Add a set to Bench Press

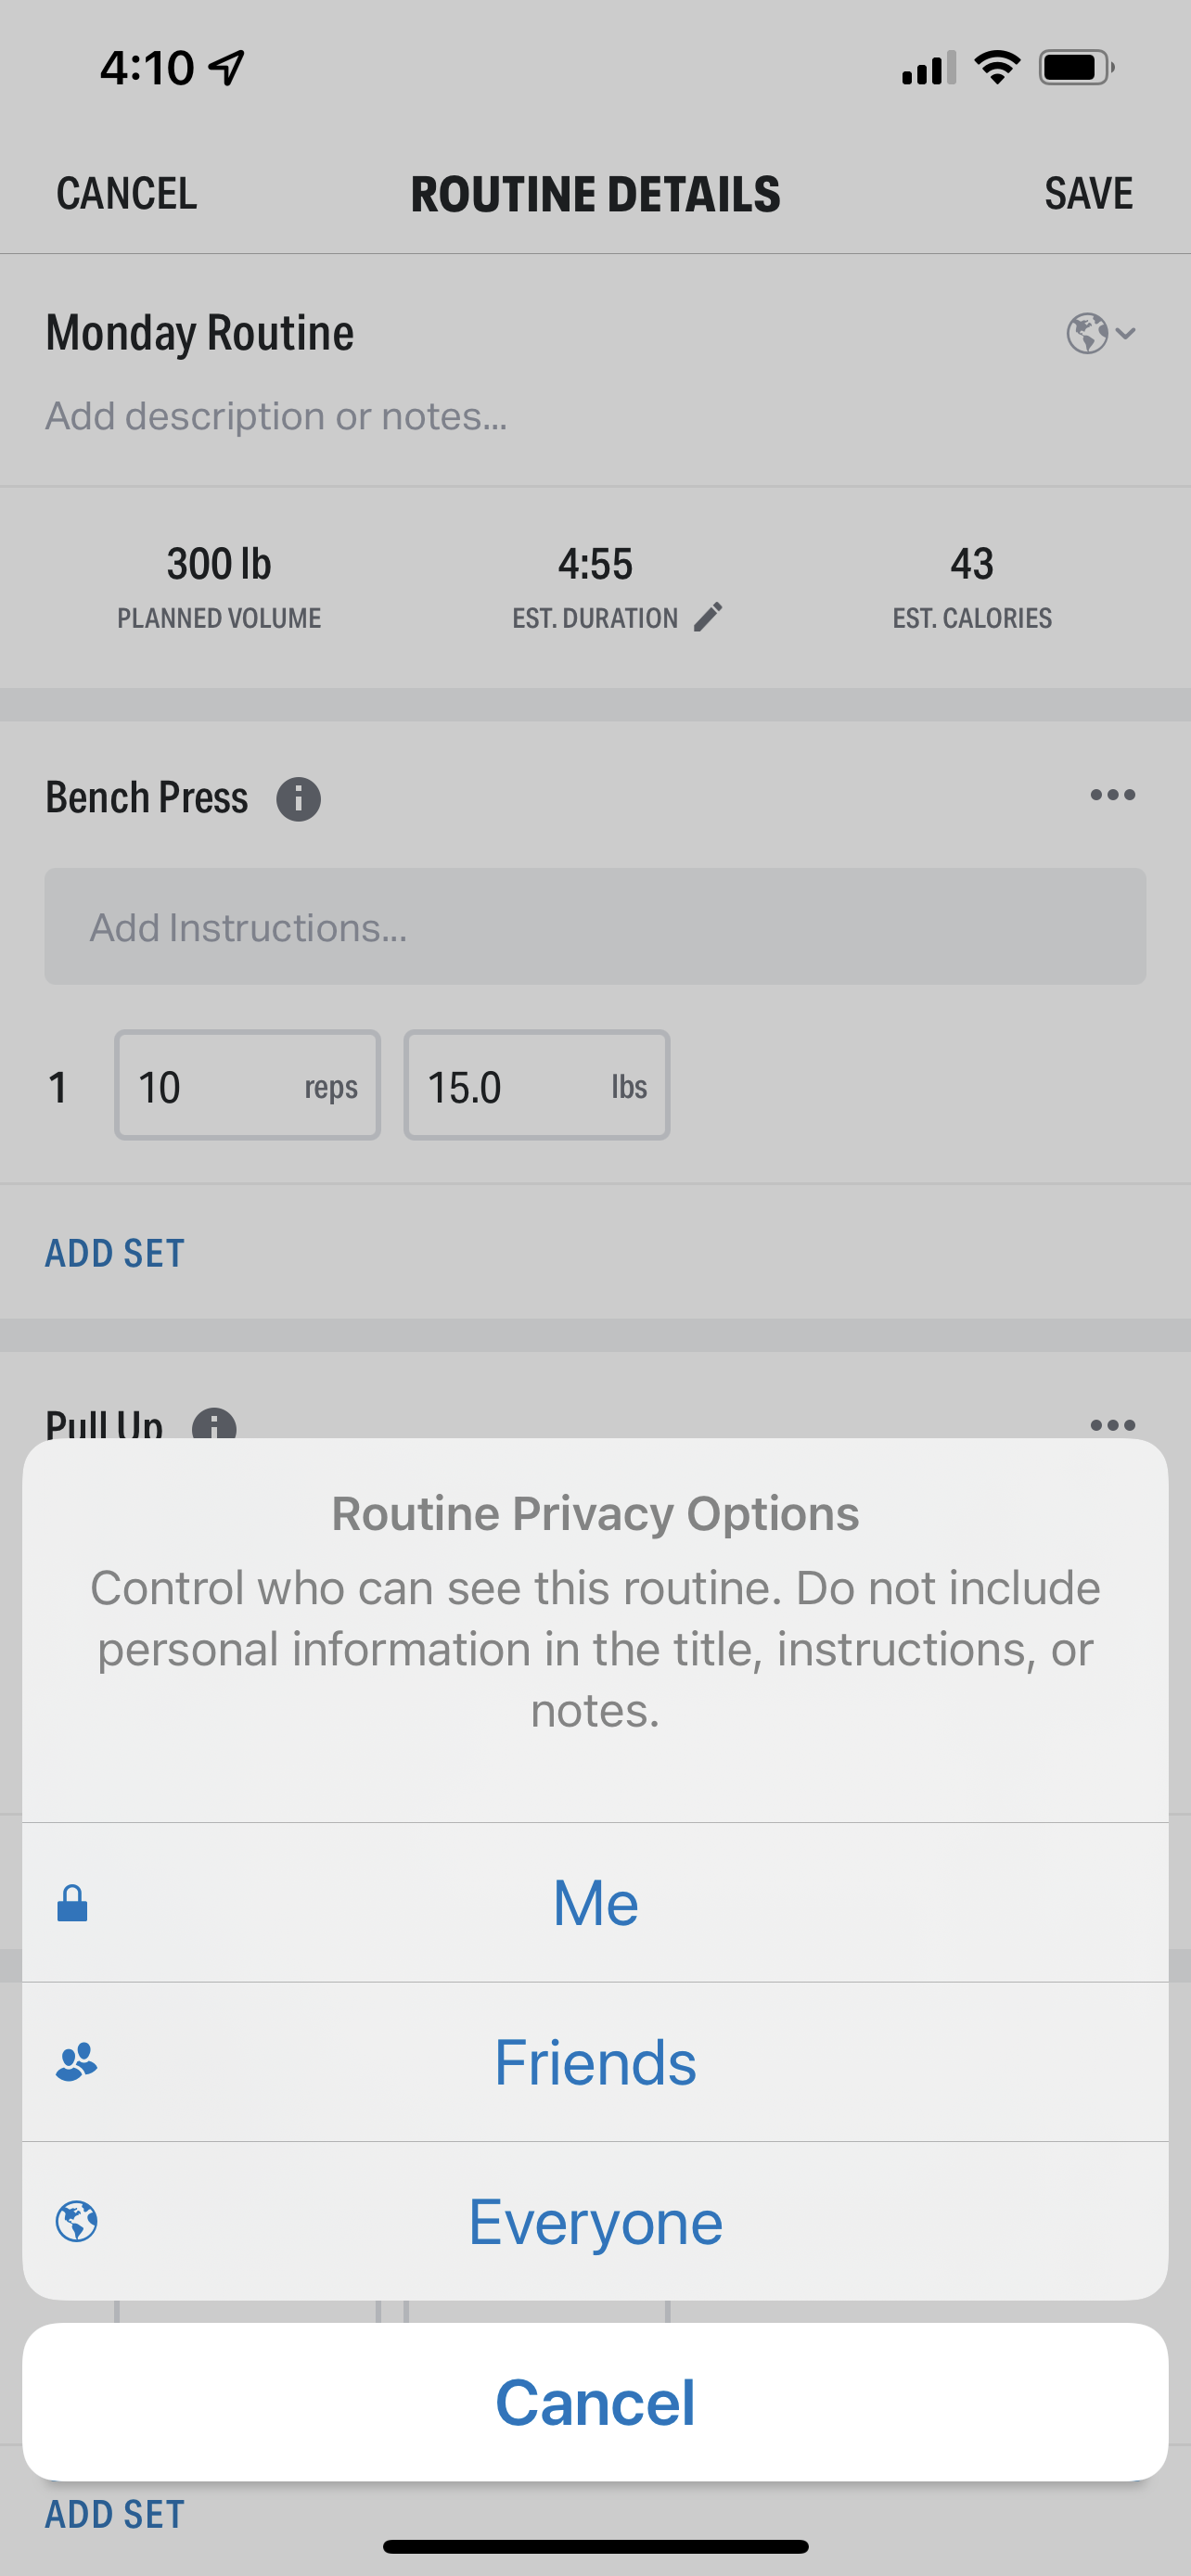[x=115, y=1253]
